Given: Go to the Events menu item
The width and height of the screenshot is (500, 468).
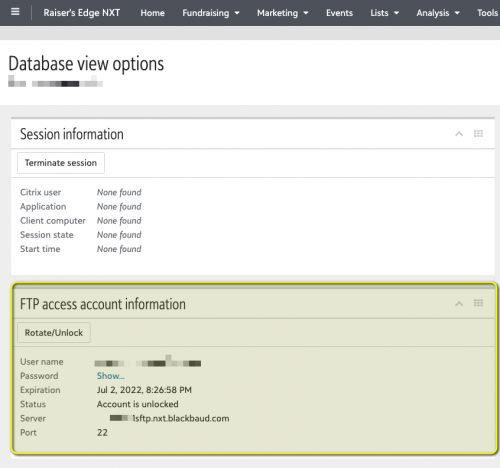Looking at the screenshot, I should [339, 13].
